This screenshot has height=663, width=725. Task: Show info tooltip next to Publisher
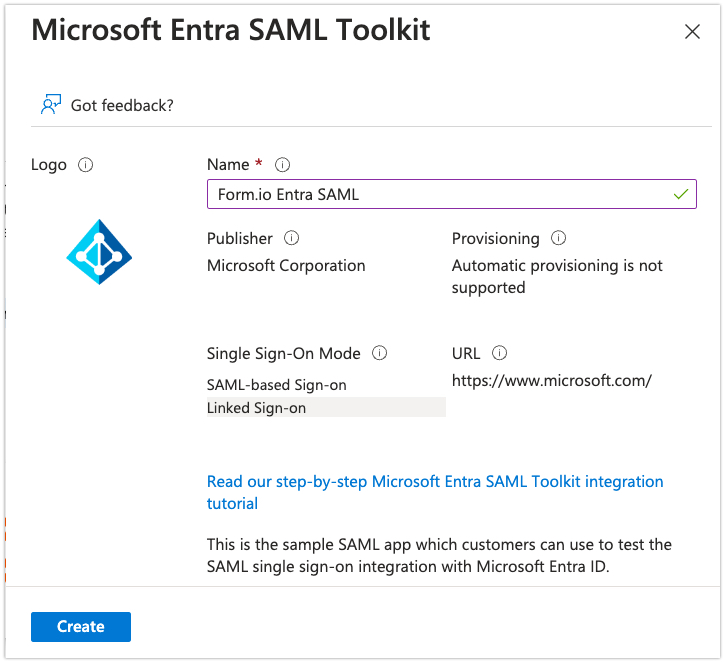coord(291,238)
